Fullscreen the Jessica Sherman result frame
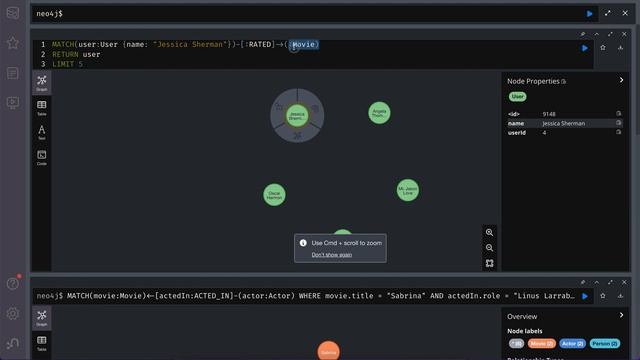640x360 pixels. tap(610, 34)
